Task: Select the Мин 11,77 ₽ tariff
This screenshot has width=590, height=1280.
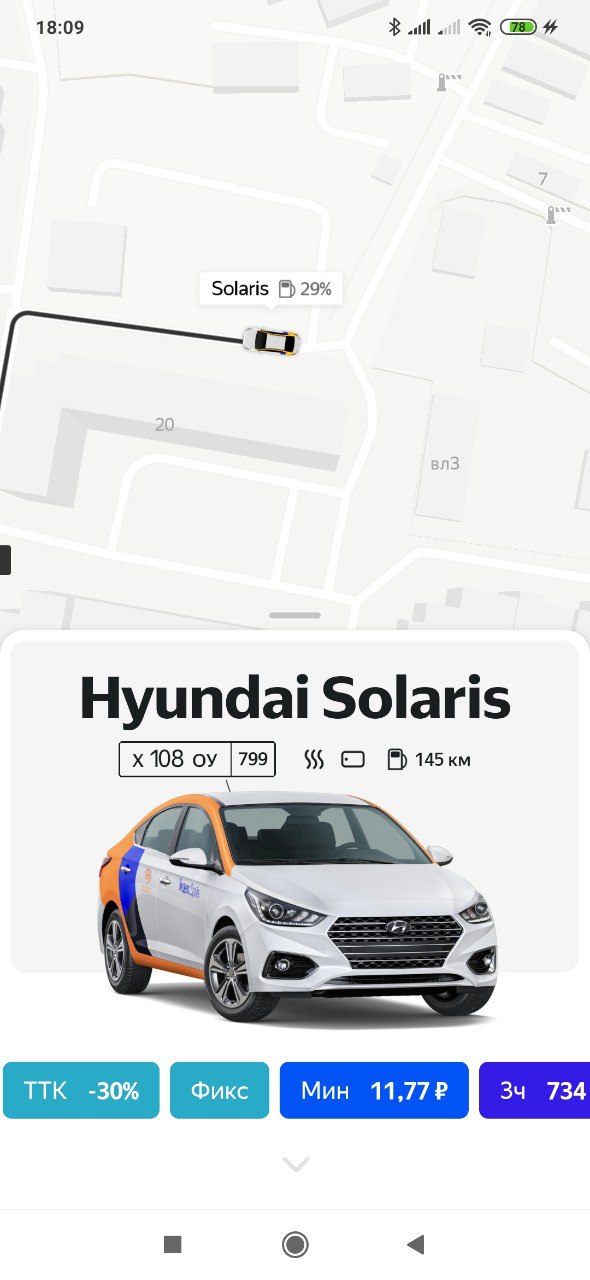Action: tap(374, 1090)
